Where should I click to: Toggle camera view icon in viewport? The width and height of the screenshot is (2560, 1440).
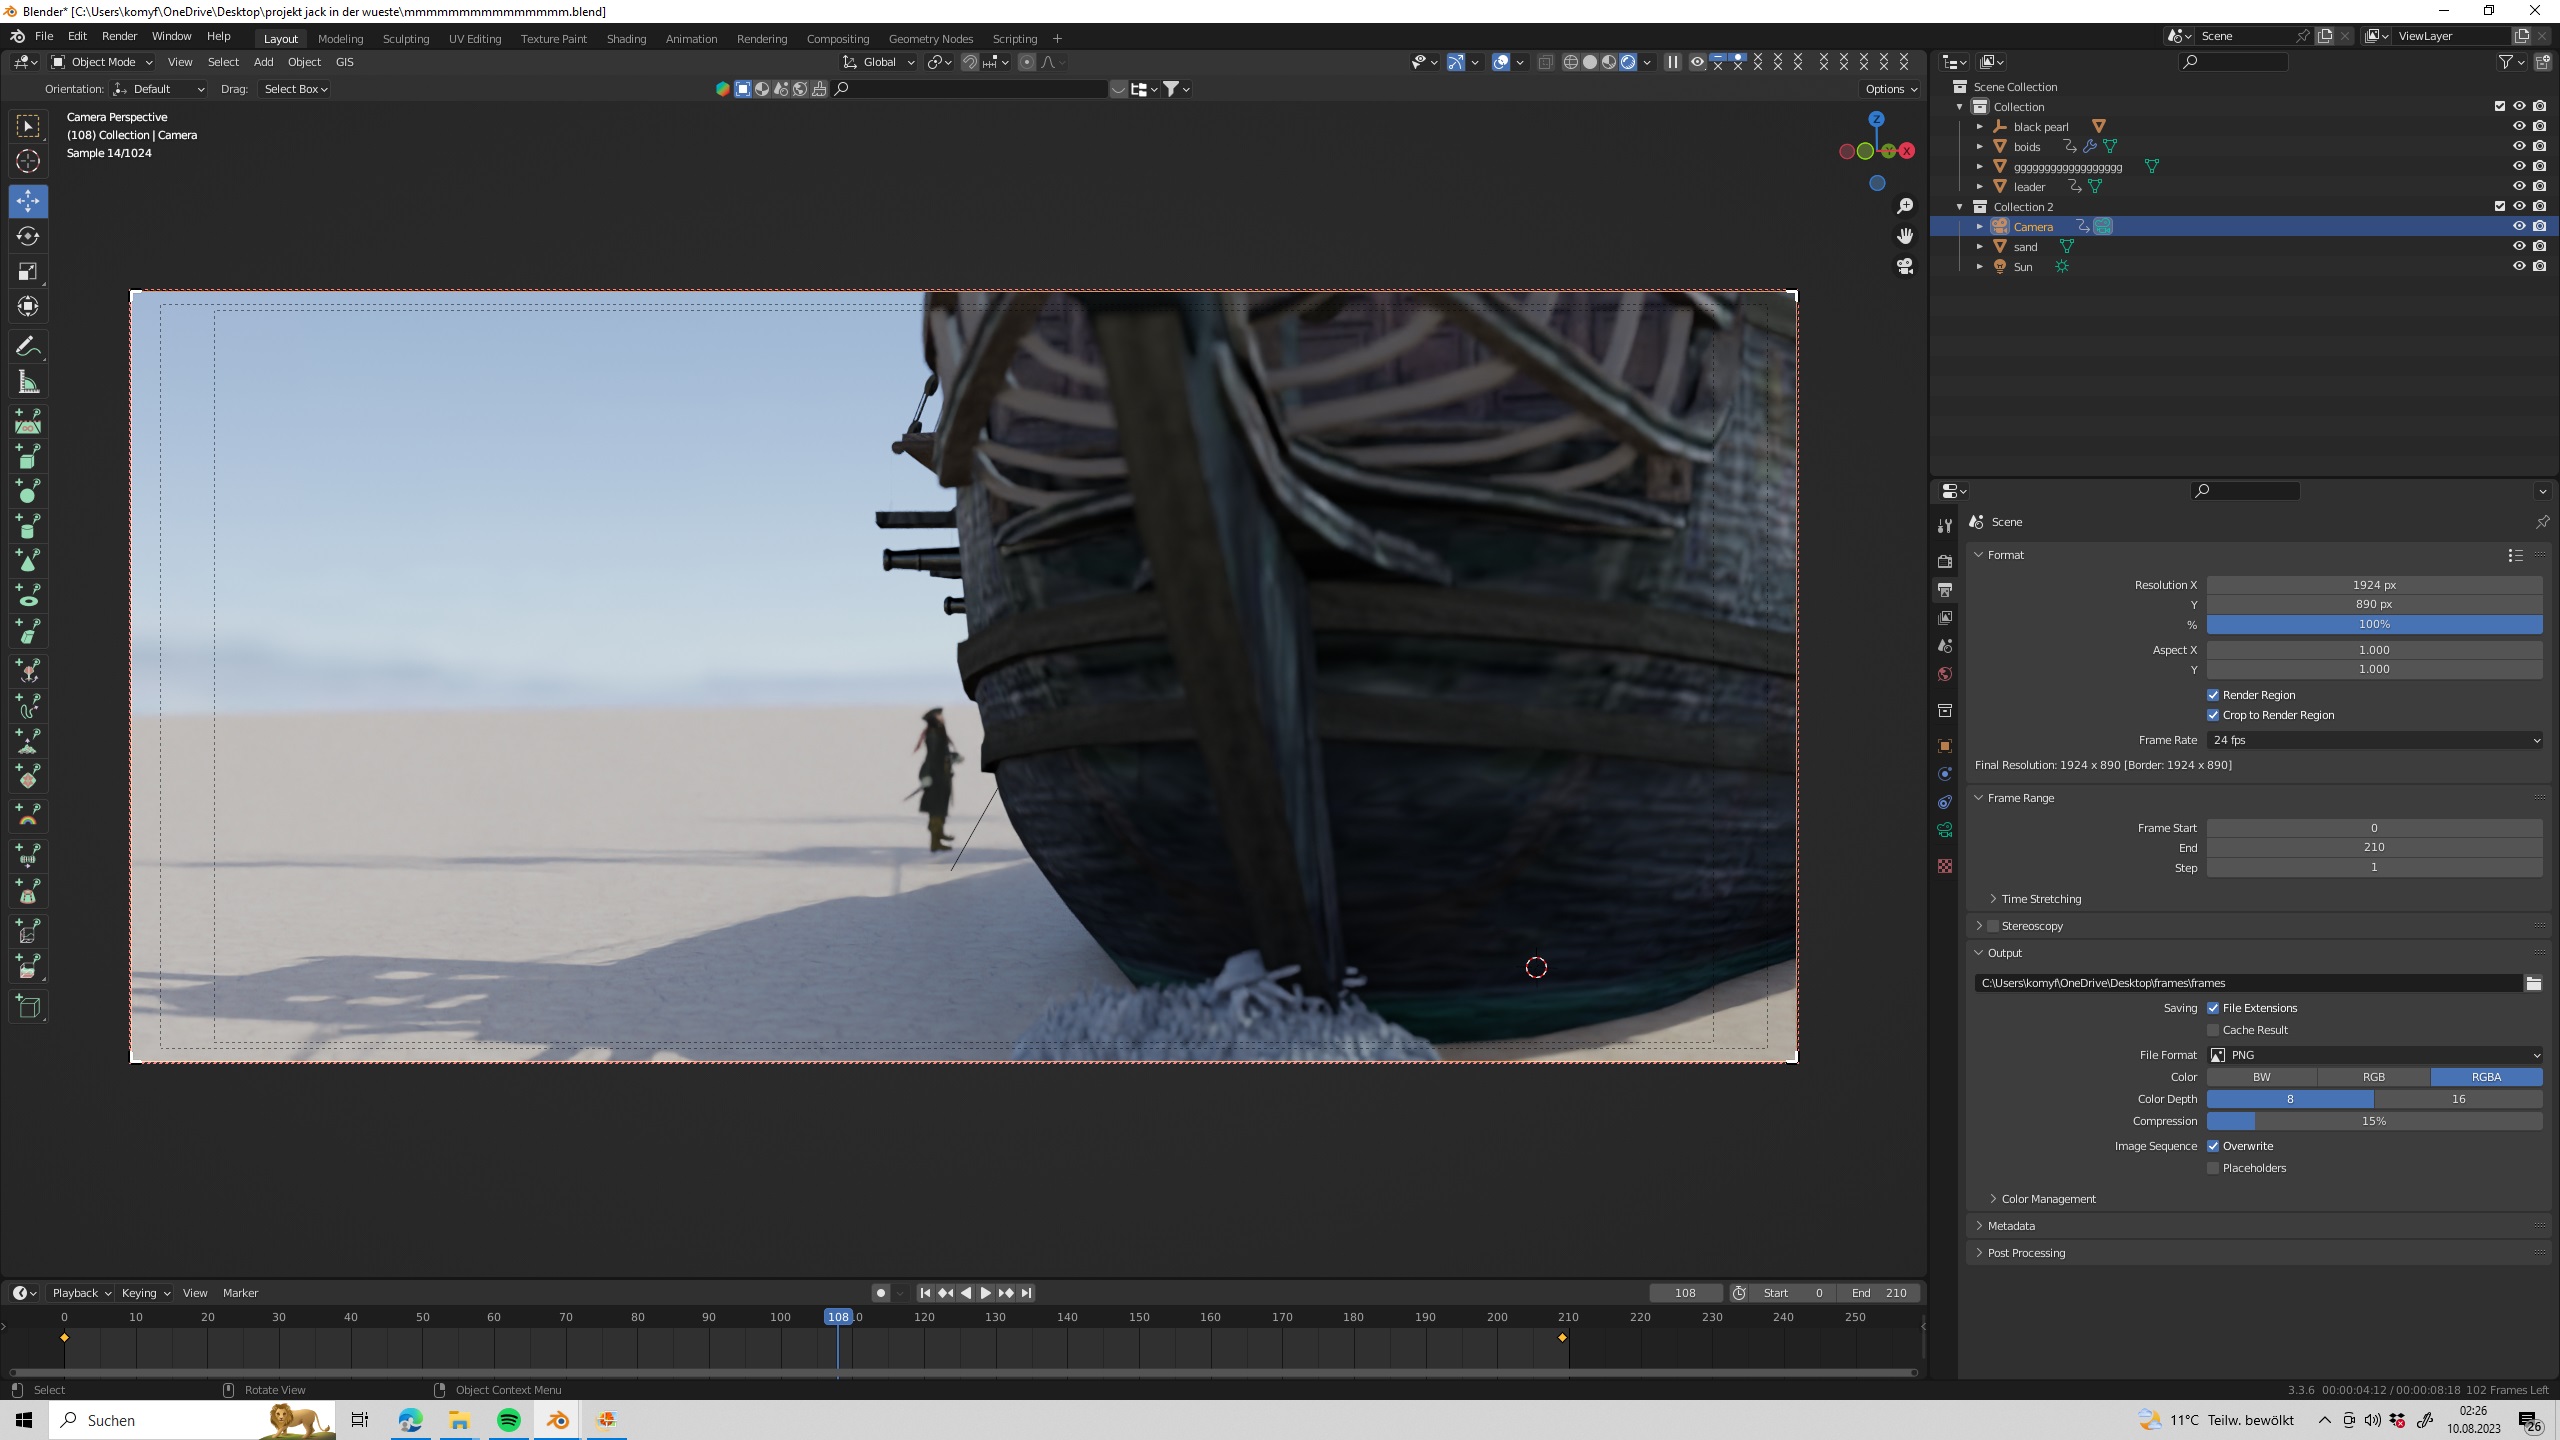tap(1905, 266)
